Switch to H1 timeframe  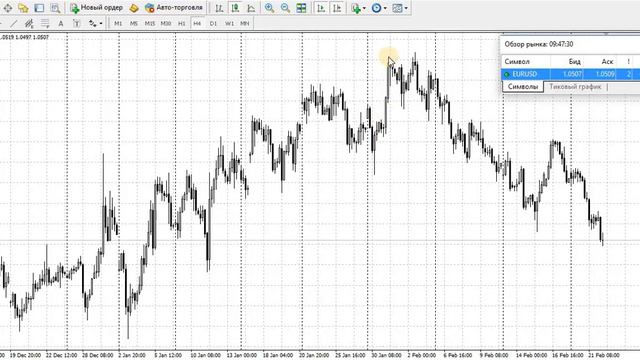tap(182, 24)
